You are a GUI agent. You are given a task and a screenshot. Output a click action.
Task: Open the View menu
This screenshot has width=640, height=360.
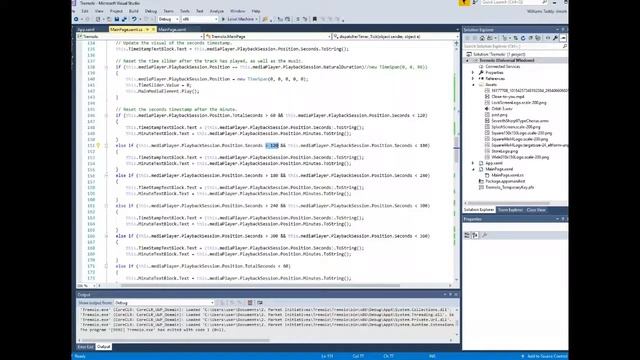(99, 11)
